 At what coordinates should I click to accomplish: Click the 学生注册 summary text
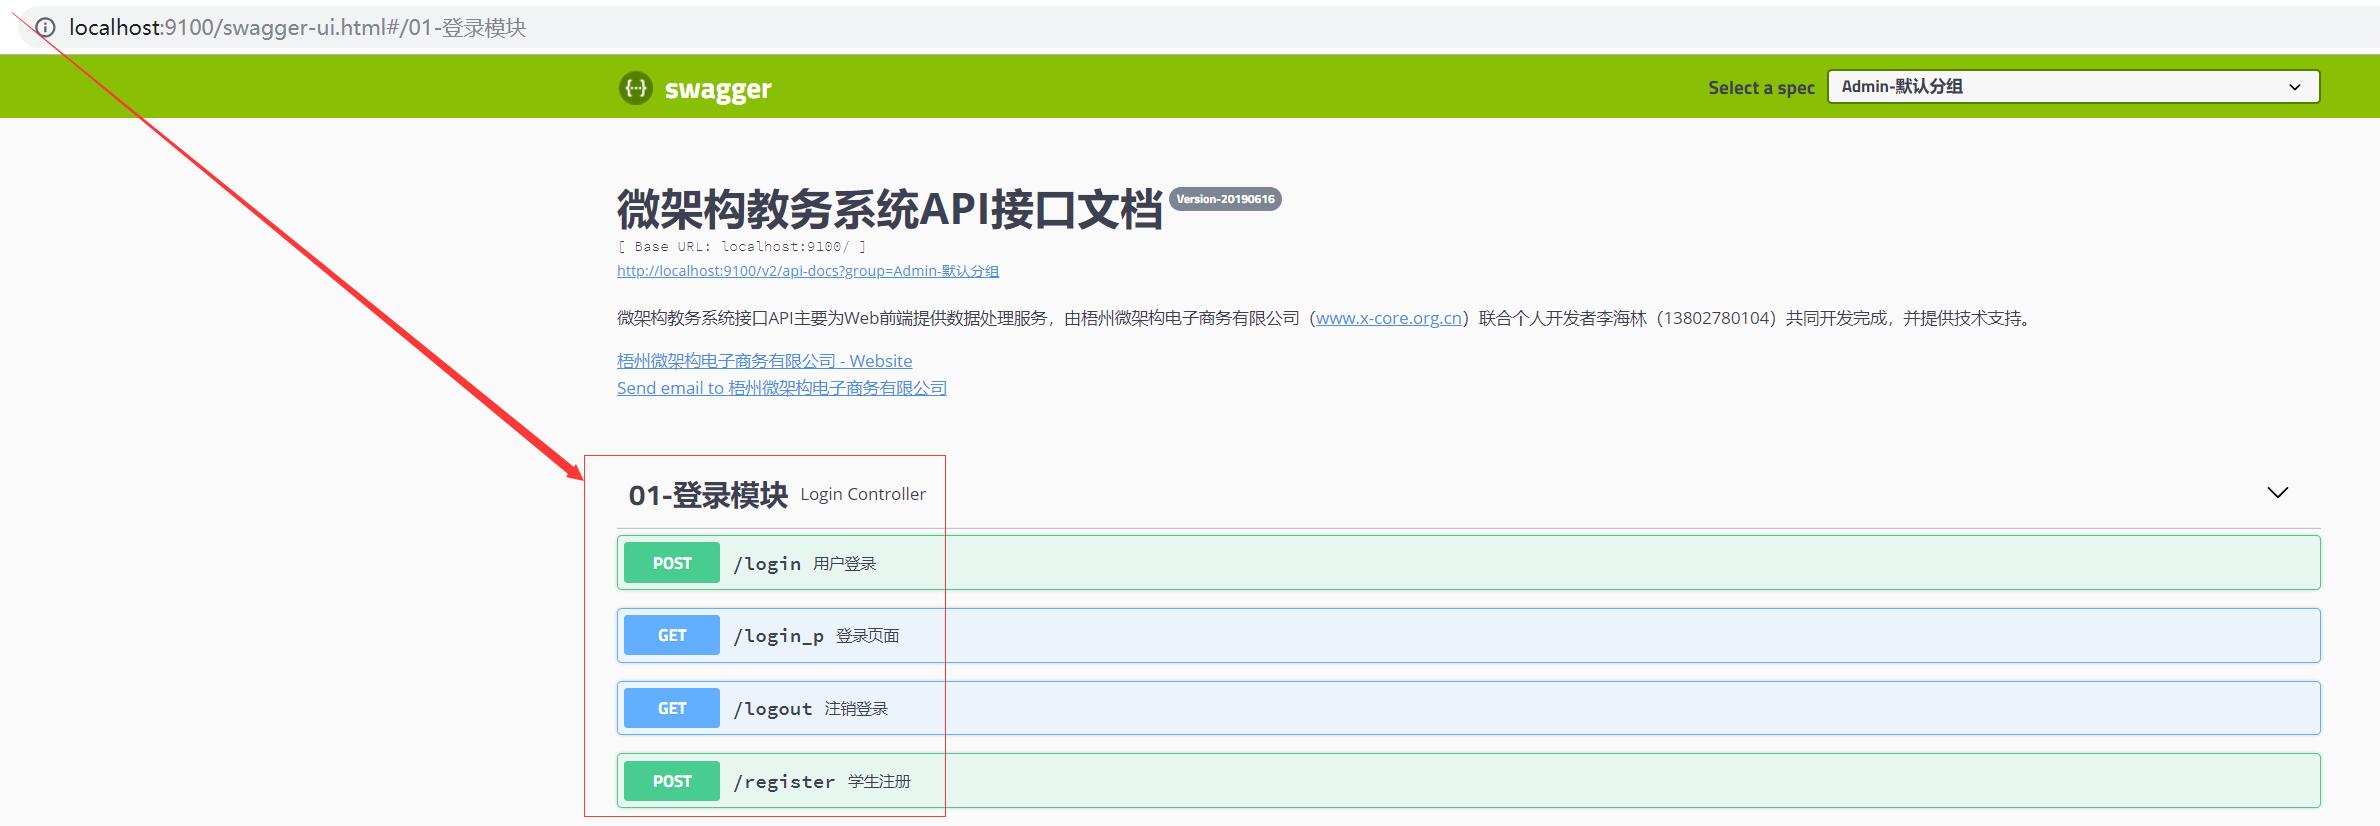[879, 782]
